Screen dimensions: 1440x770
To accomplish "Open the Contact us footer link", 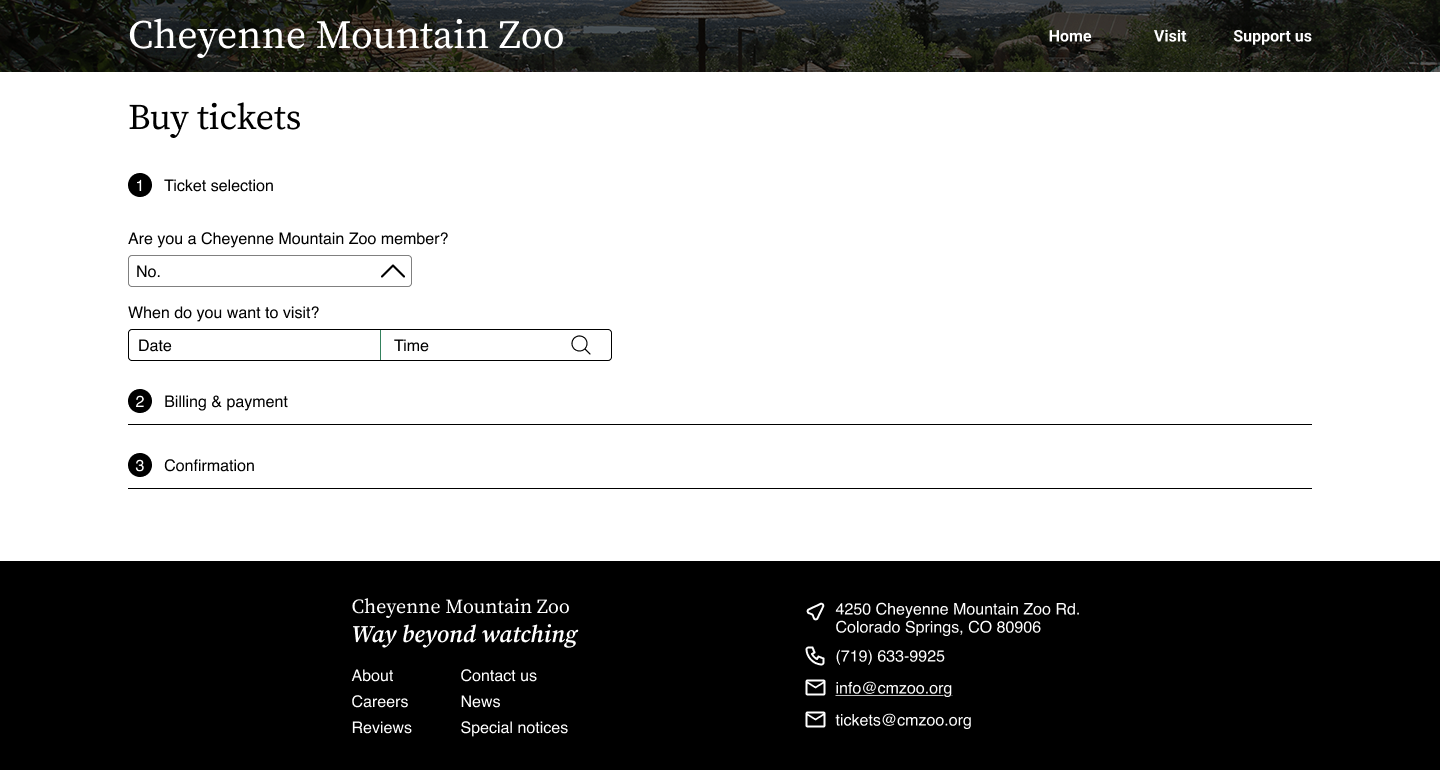I will coord(498,675).
